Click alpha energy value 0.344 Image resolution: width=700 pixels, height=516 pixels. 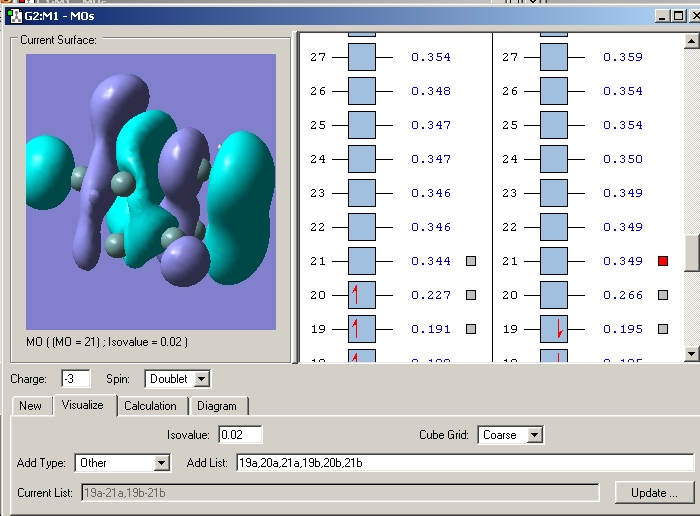click(x=431, y=261)
